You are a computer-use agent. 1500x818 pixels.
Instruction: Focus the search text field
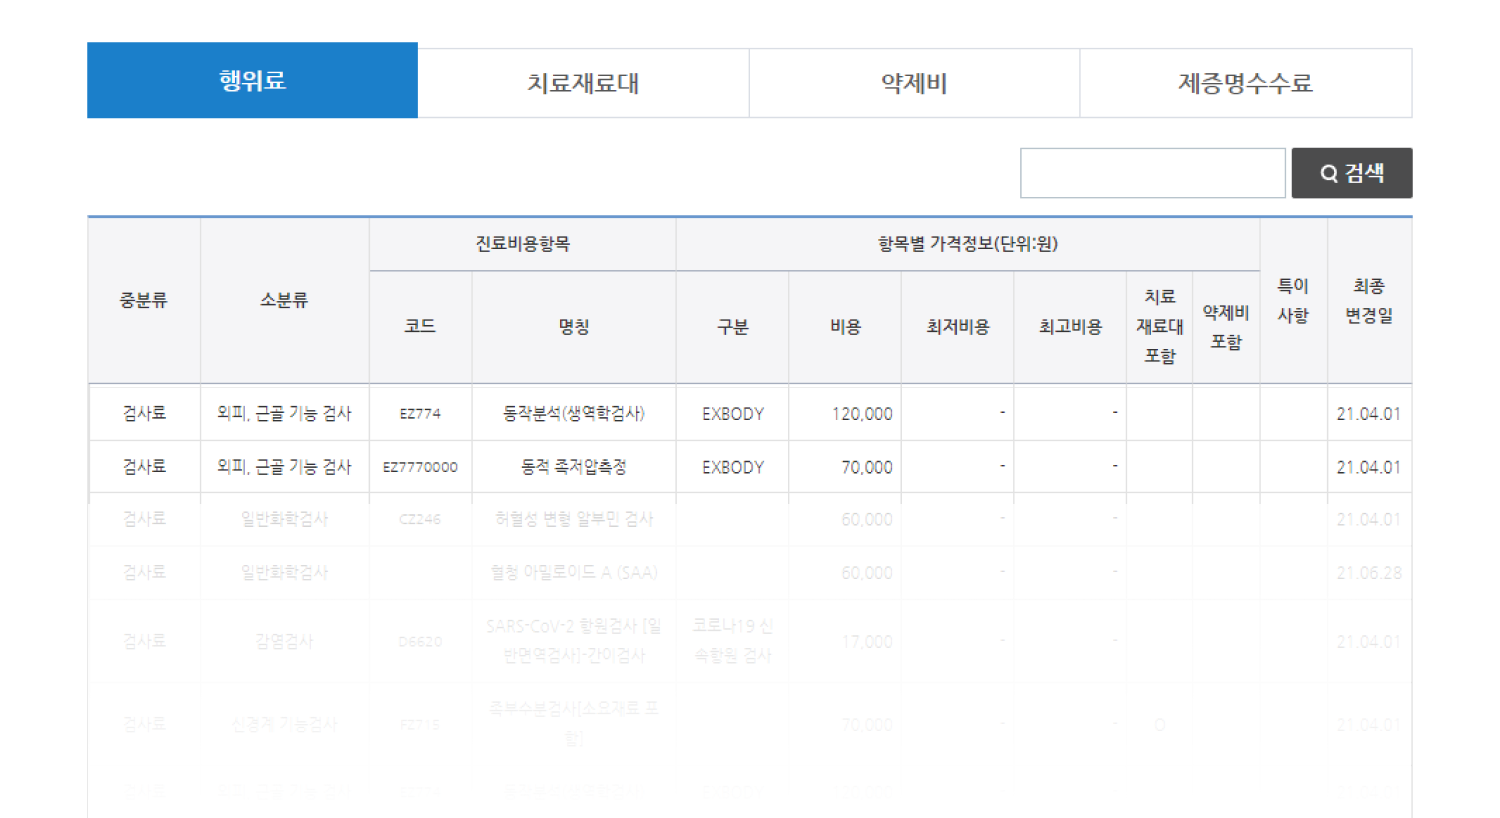coord(1152,173)
